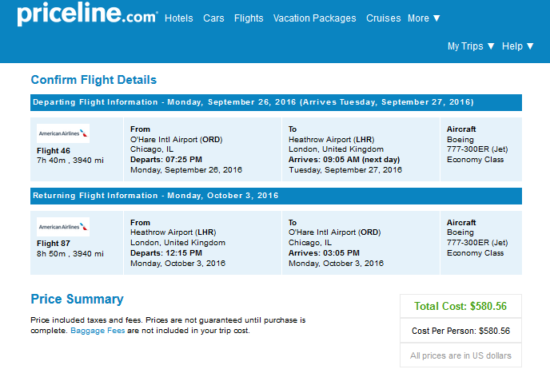This screenshot has width=550, height=389.
Task: Select the Departing Flight Information header bar
Action: coord(276,102)
